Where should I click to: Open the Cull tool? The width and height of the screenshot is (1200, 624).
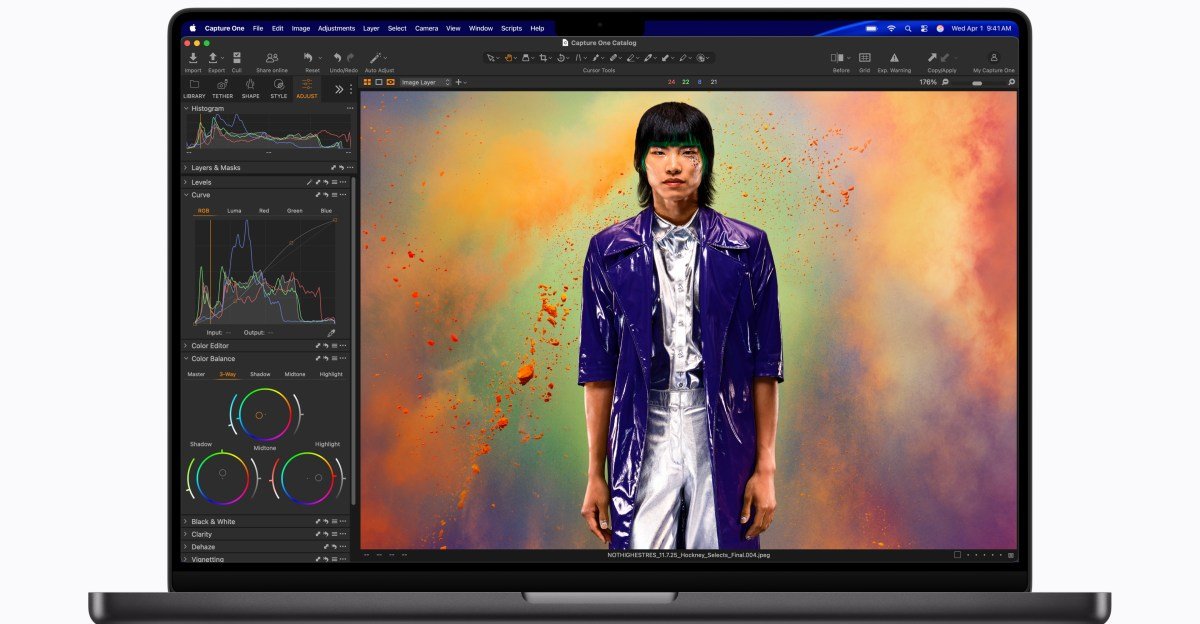tap(237, 57)
